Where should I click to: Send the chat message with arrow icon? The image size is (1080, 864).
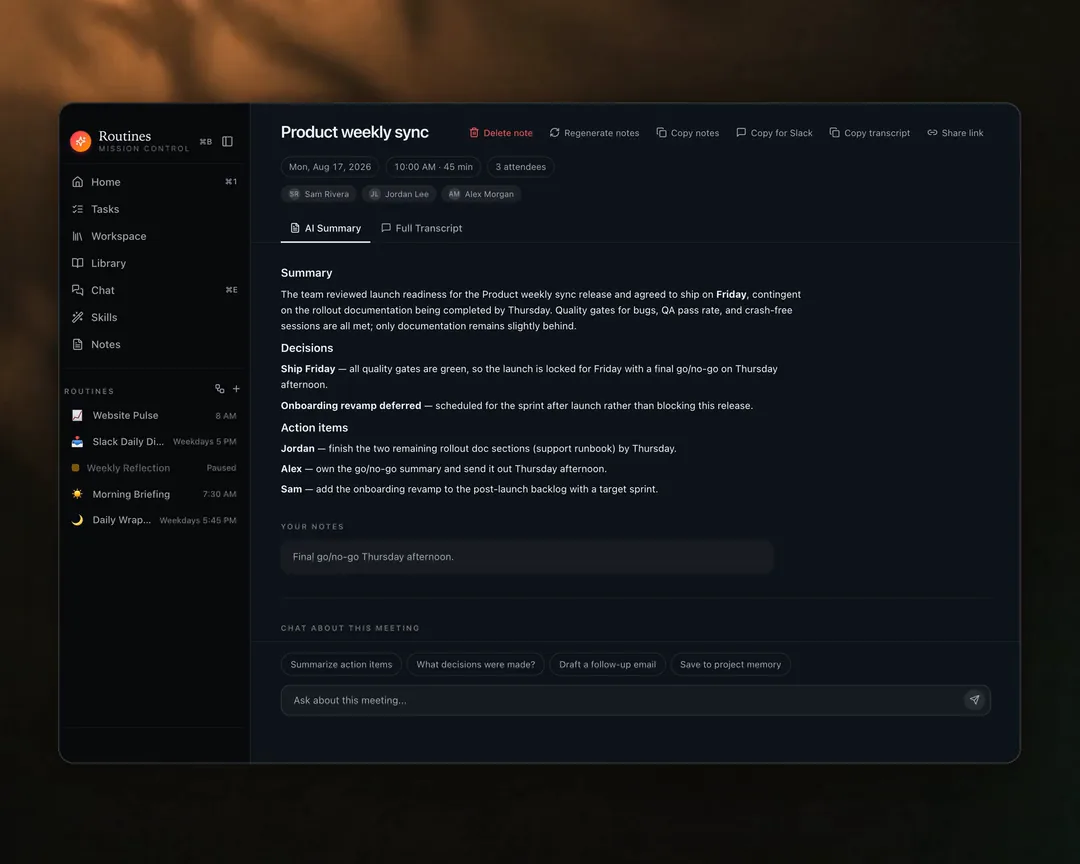974,700
